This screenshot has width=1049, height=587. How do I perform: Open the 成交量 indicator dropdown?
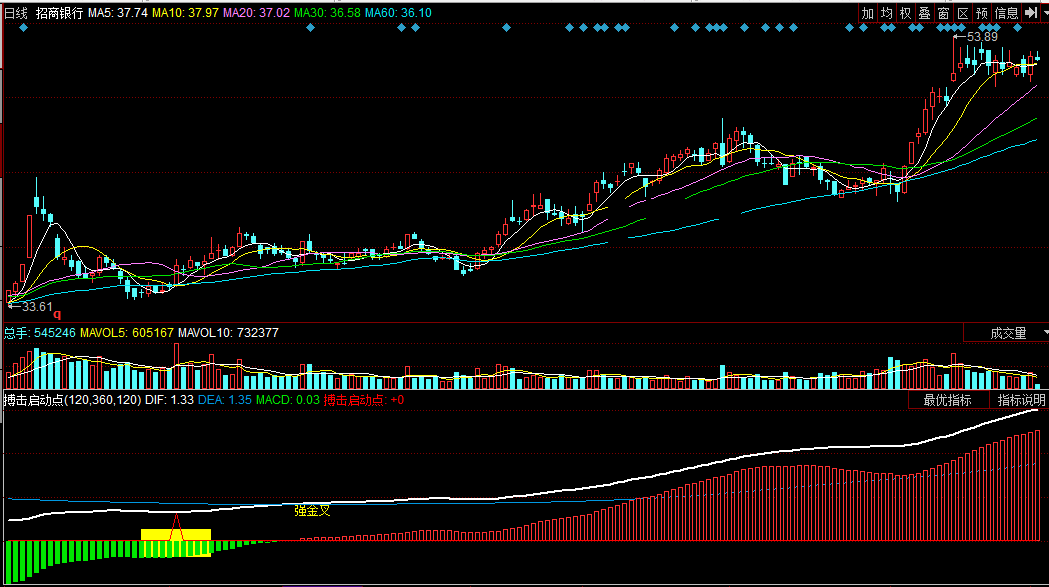[x=1007, y=333]
